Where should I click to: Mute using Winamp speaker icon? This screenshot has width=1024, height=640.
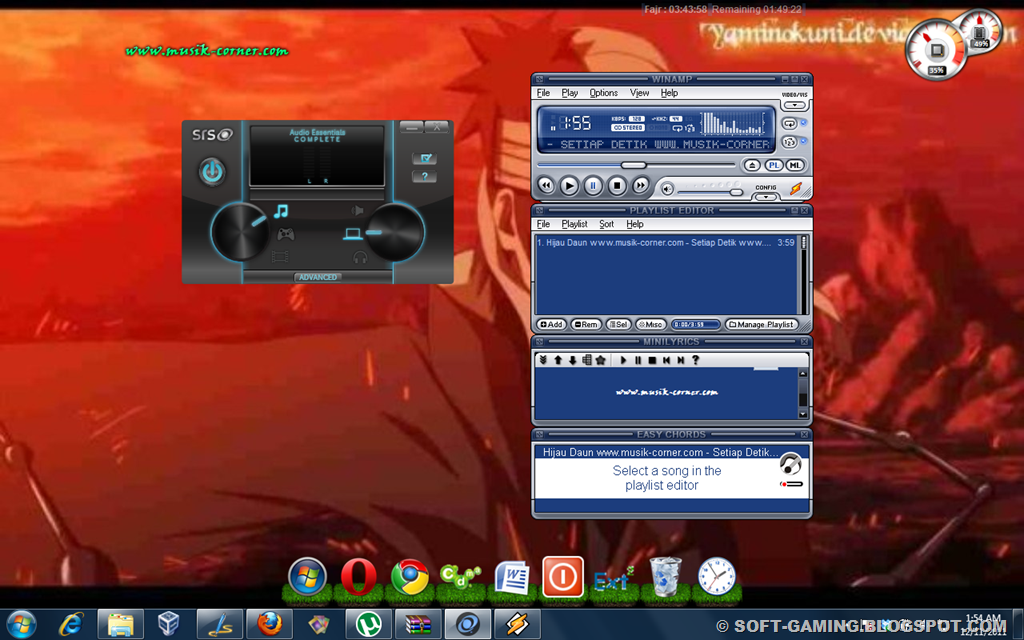(x=667, y=189)
